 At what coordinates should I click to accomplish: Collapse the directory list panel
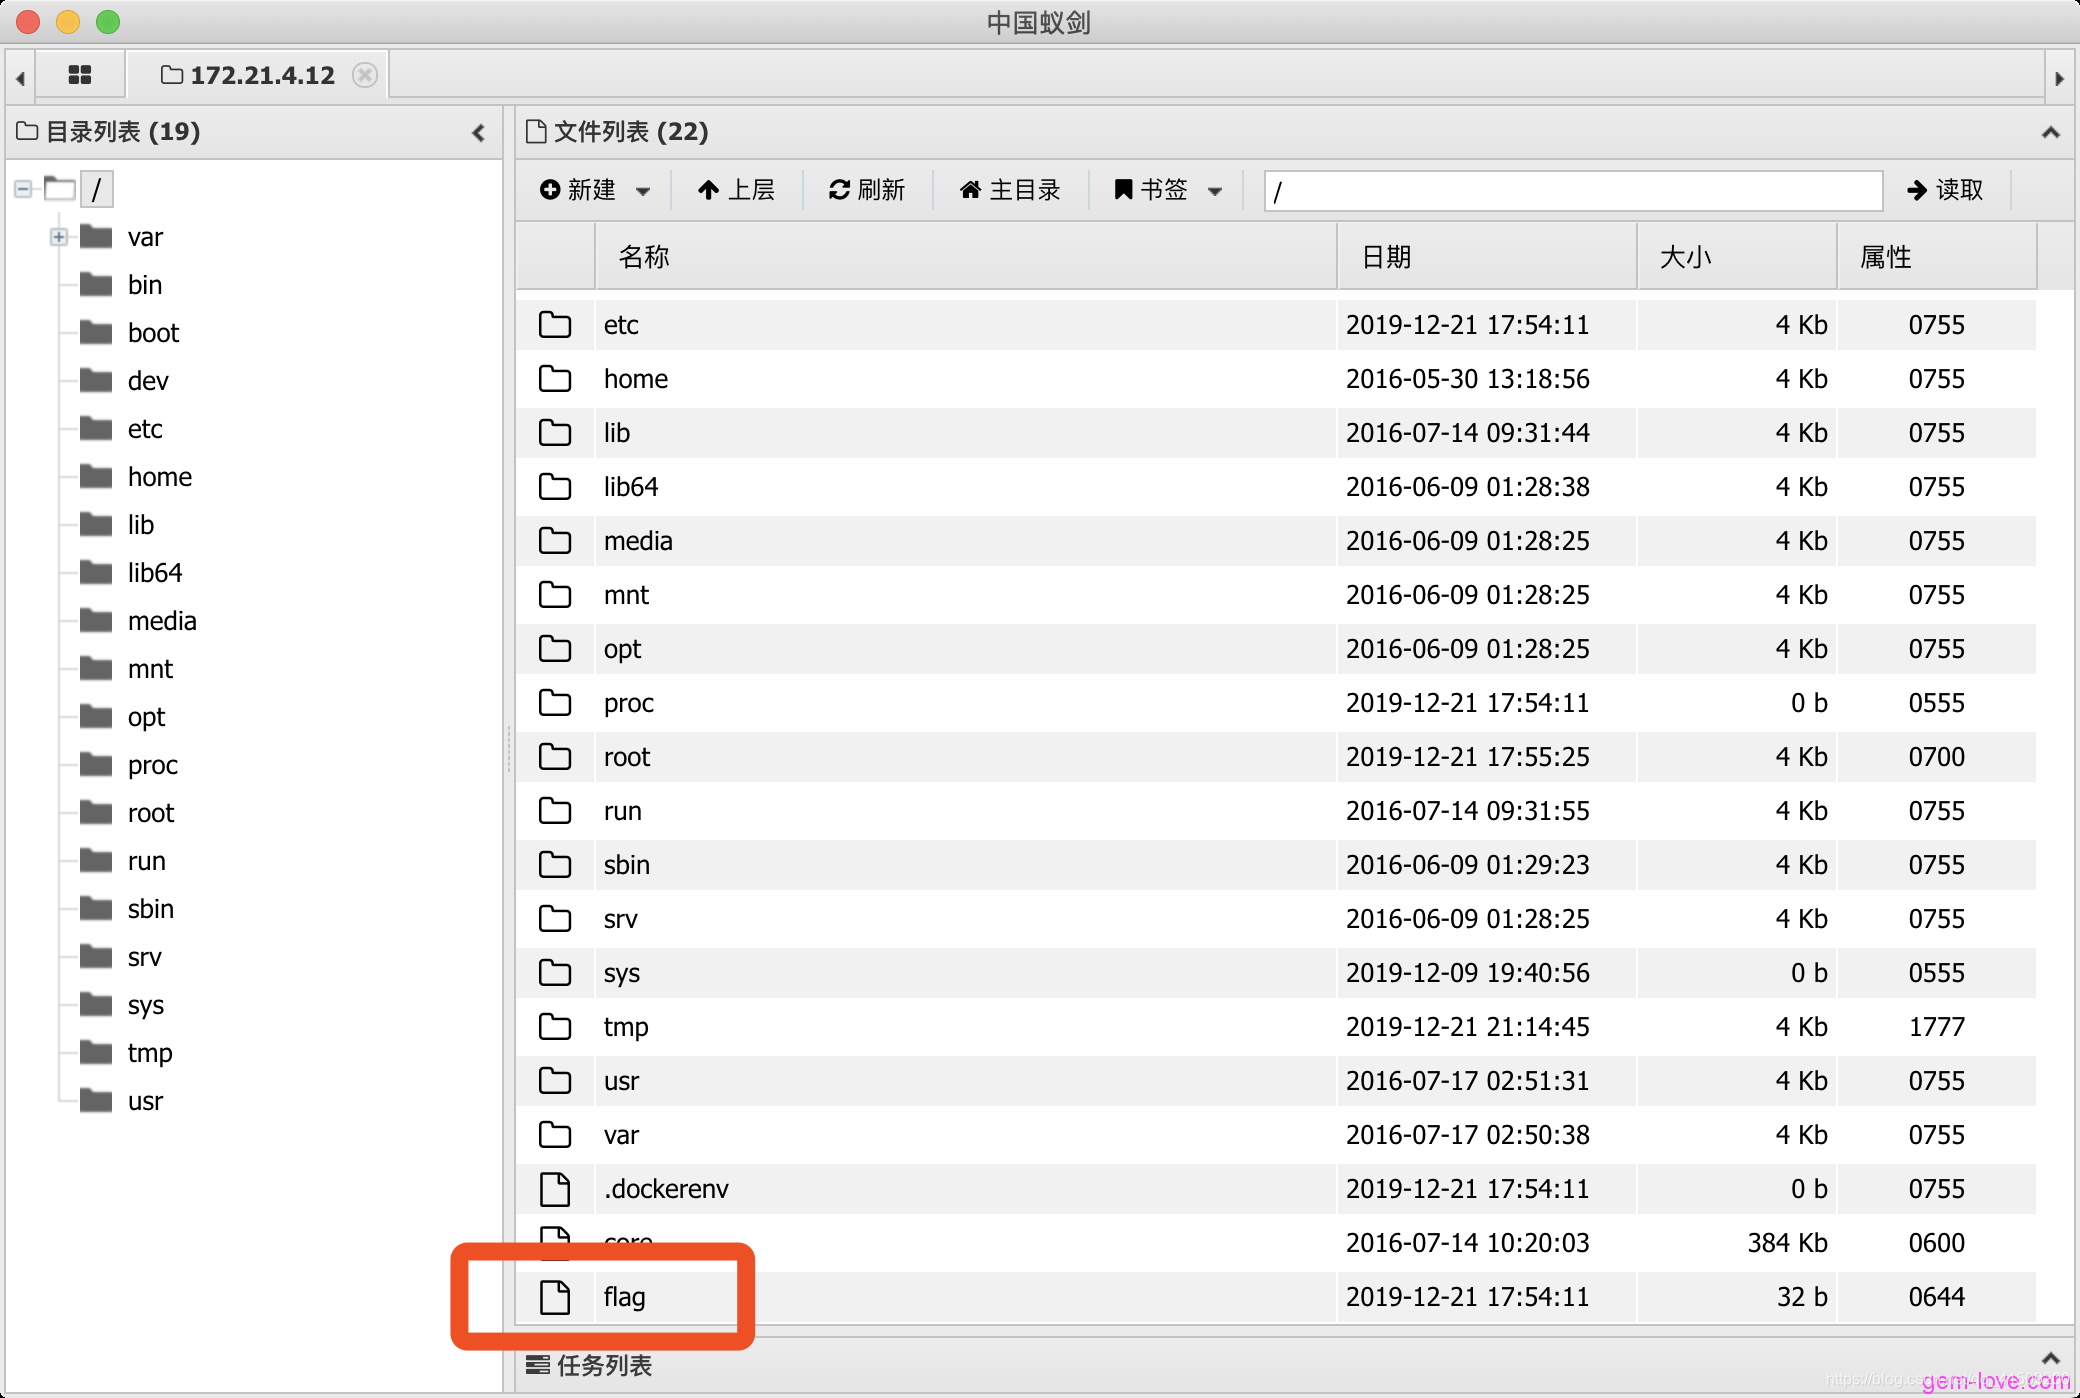478,132
